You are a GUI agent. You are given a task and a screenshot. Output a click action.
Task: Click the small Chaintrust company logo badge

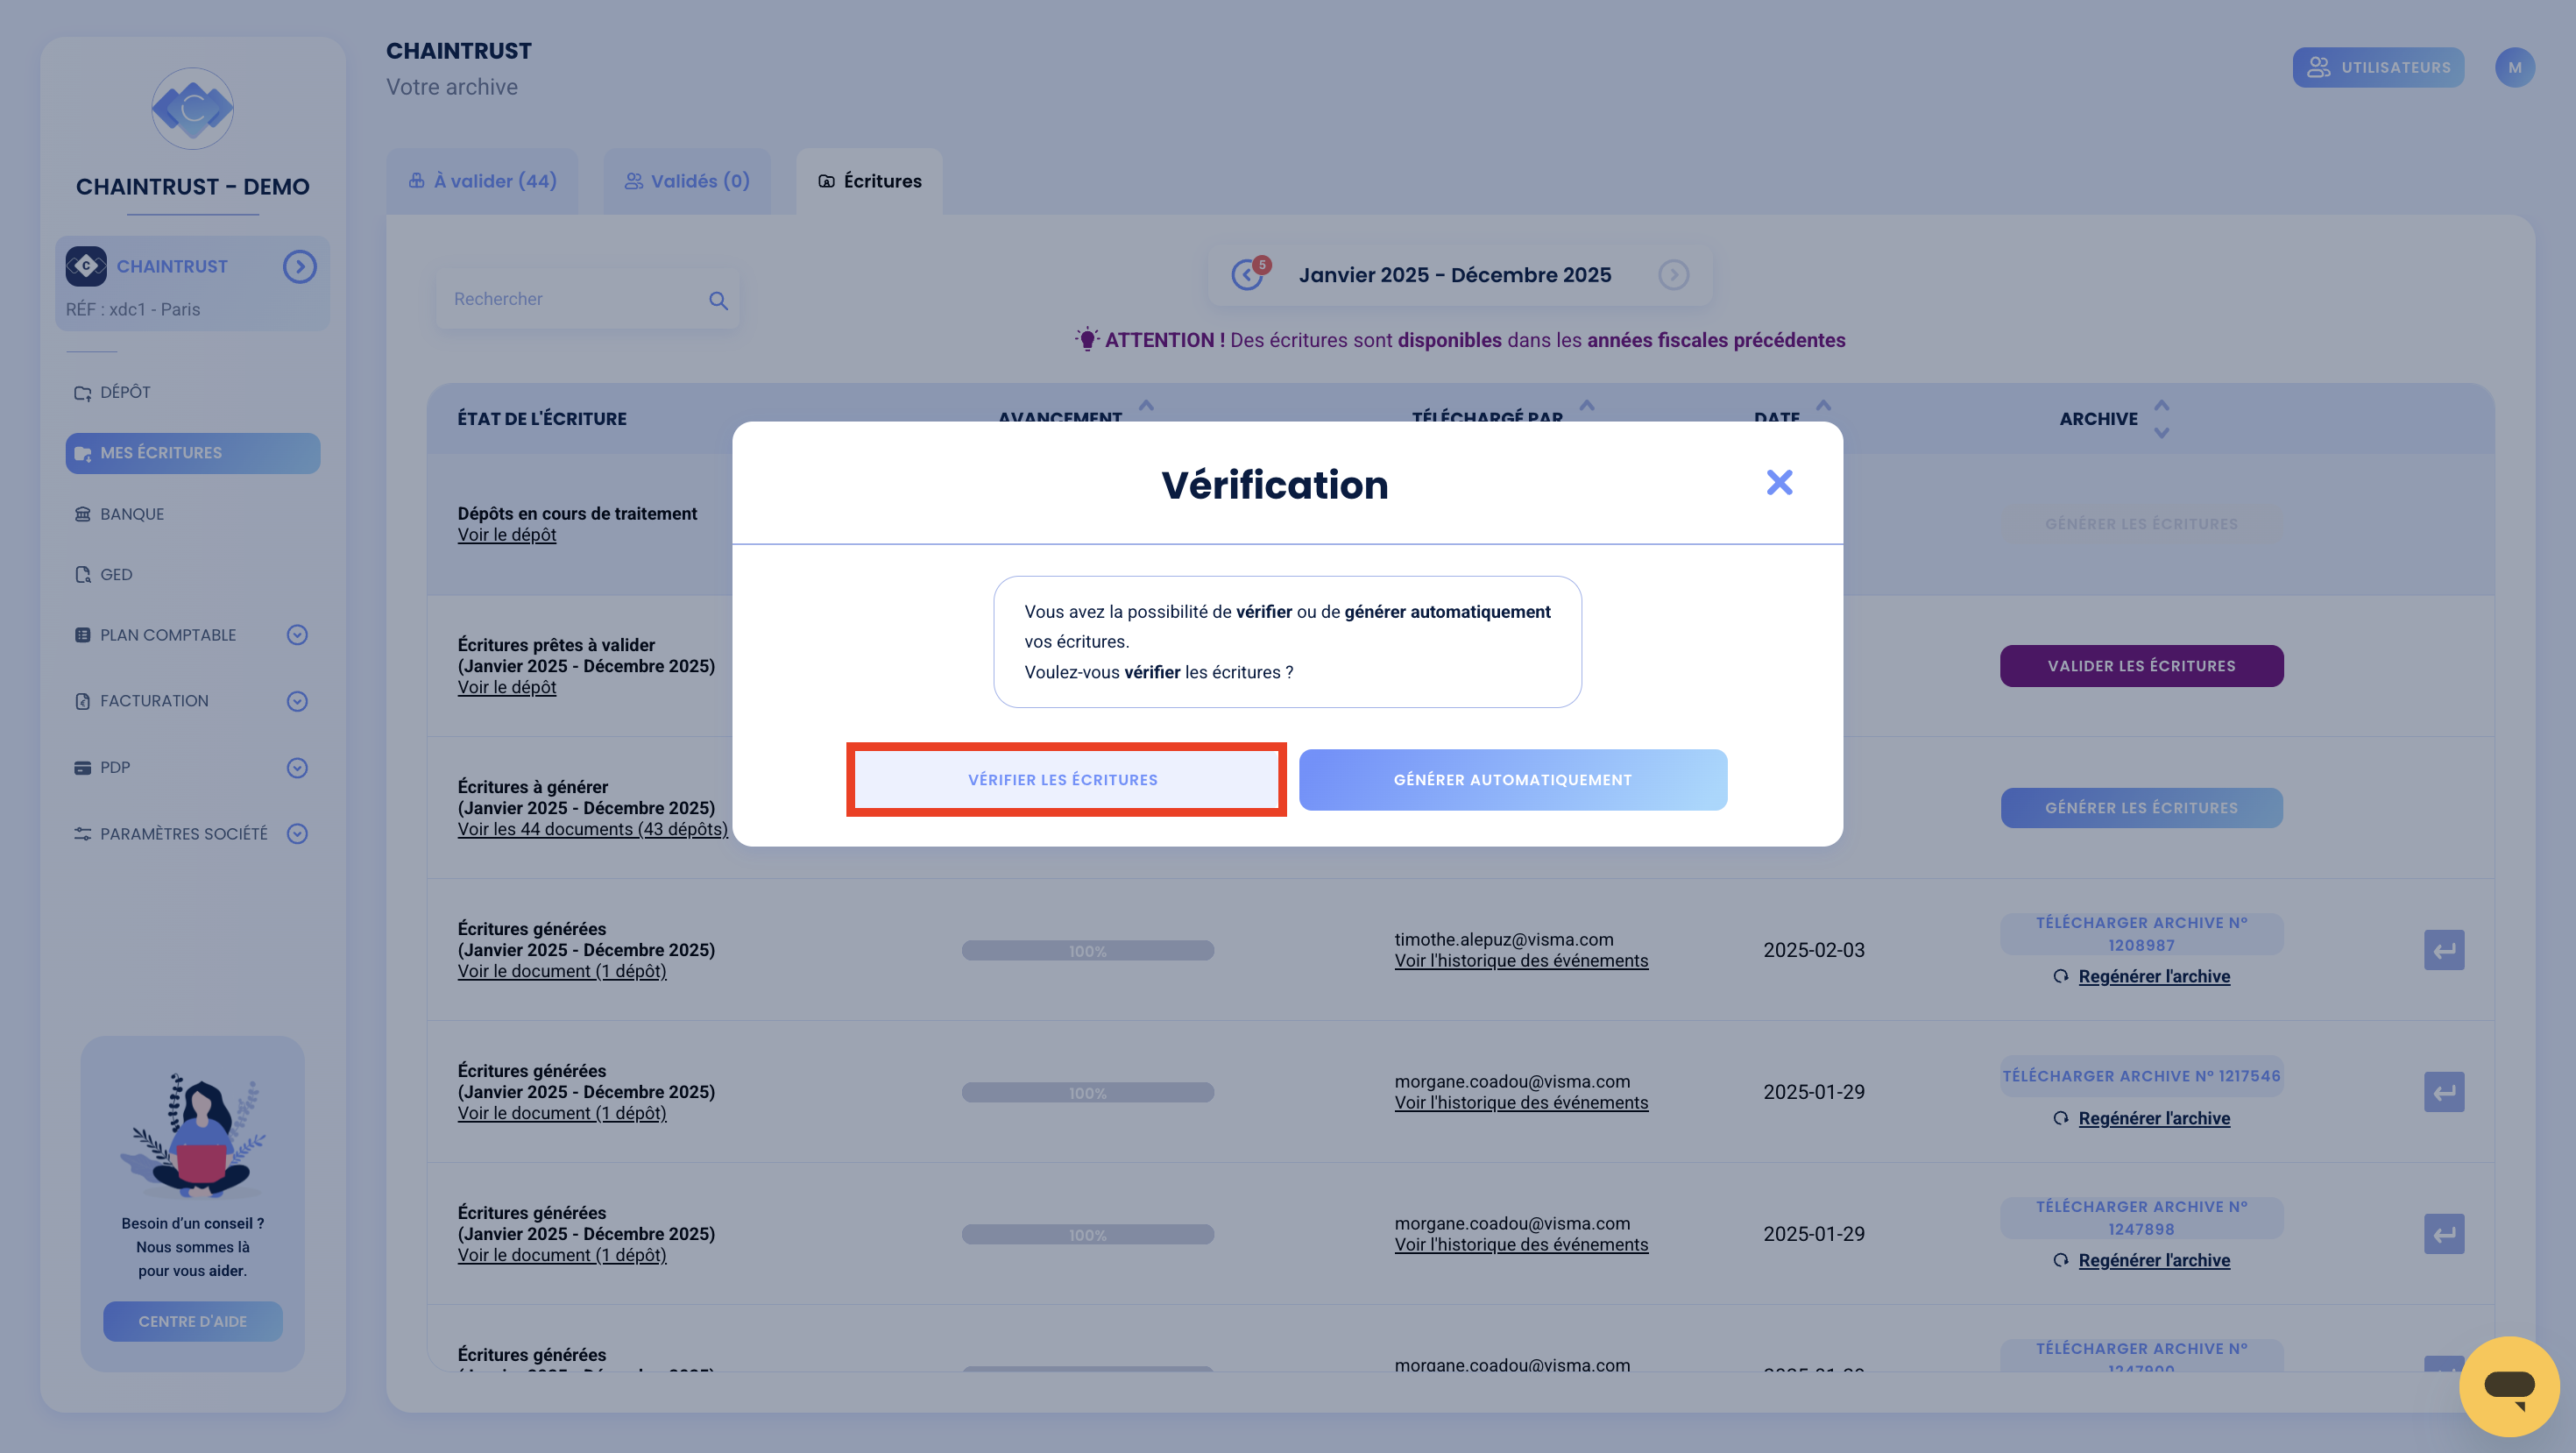pyautogui.click(x=86, y=266)
